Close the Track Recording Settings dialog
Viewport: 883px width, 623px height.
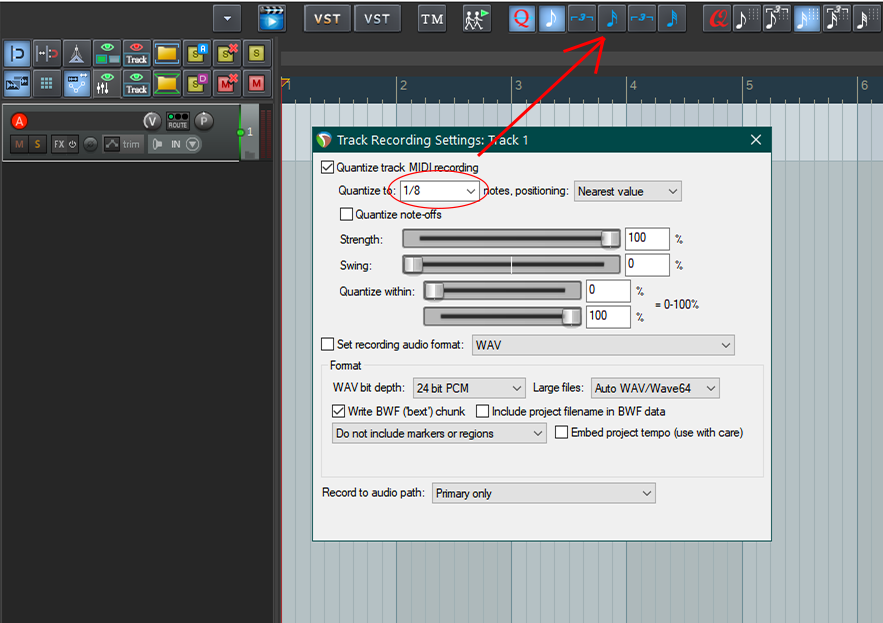point(756,140)
